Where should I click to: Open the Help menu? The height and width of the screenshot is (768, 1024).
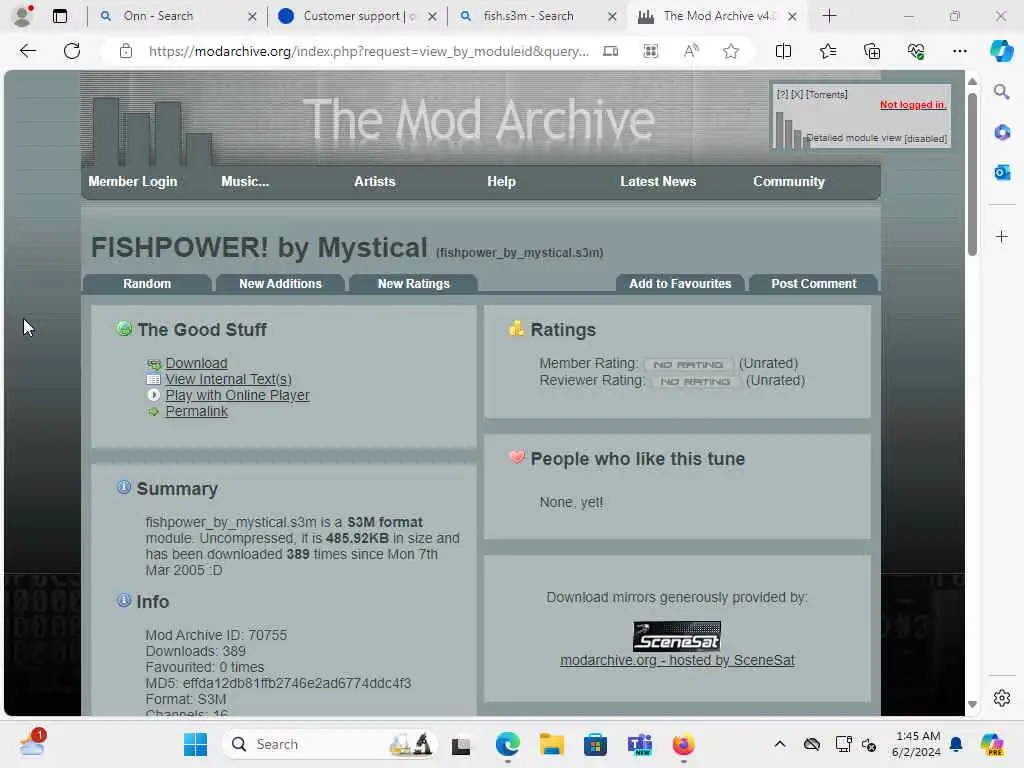502,182
